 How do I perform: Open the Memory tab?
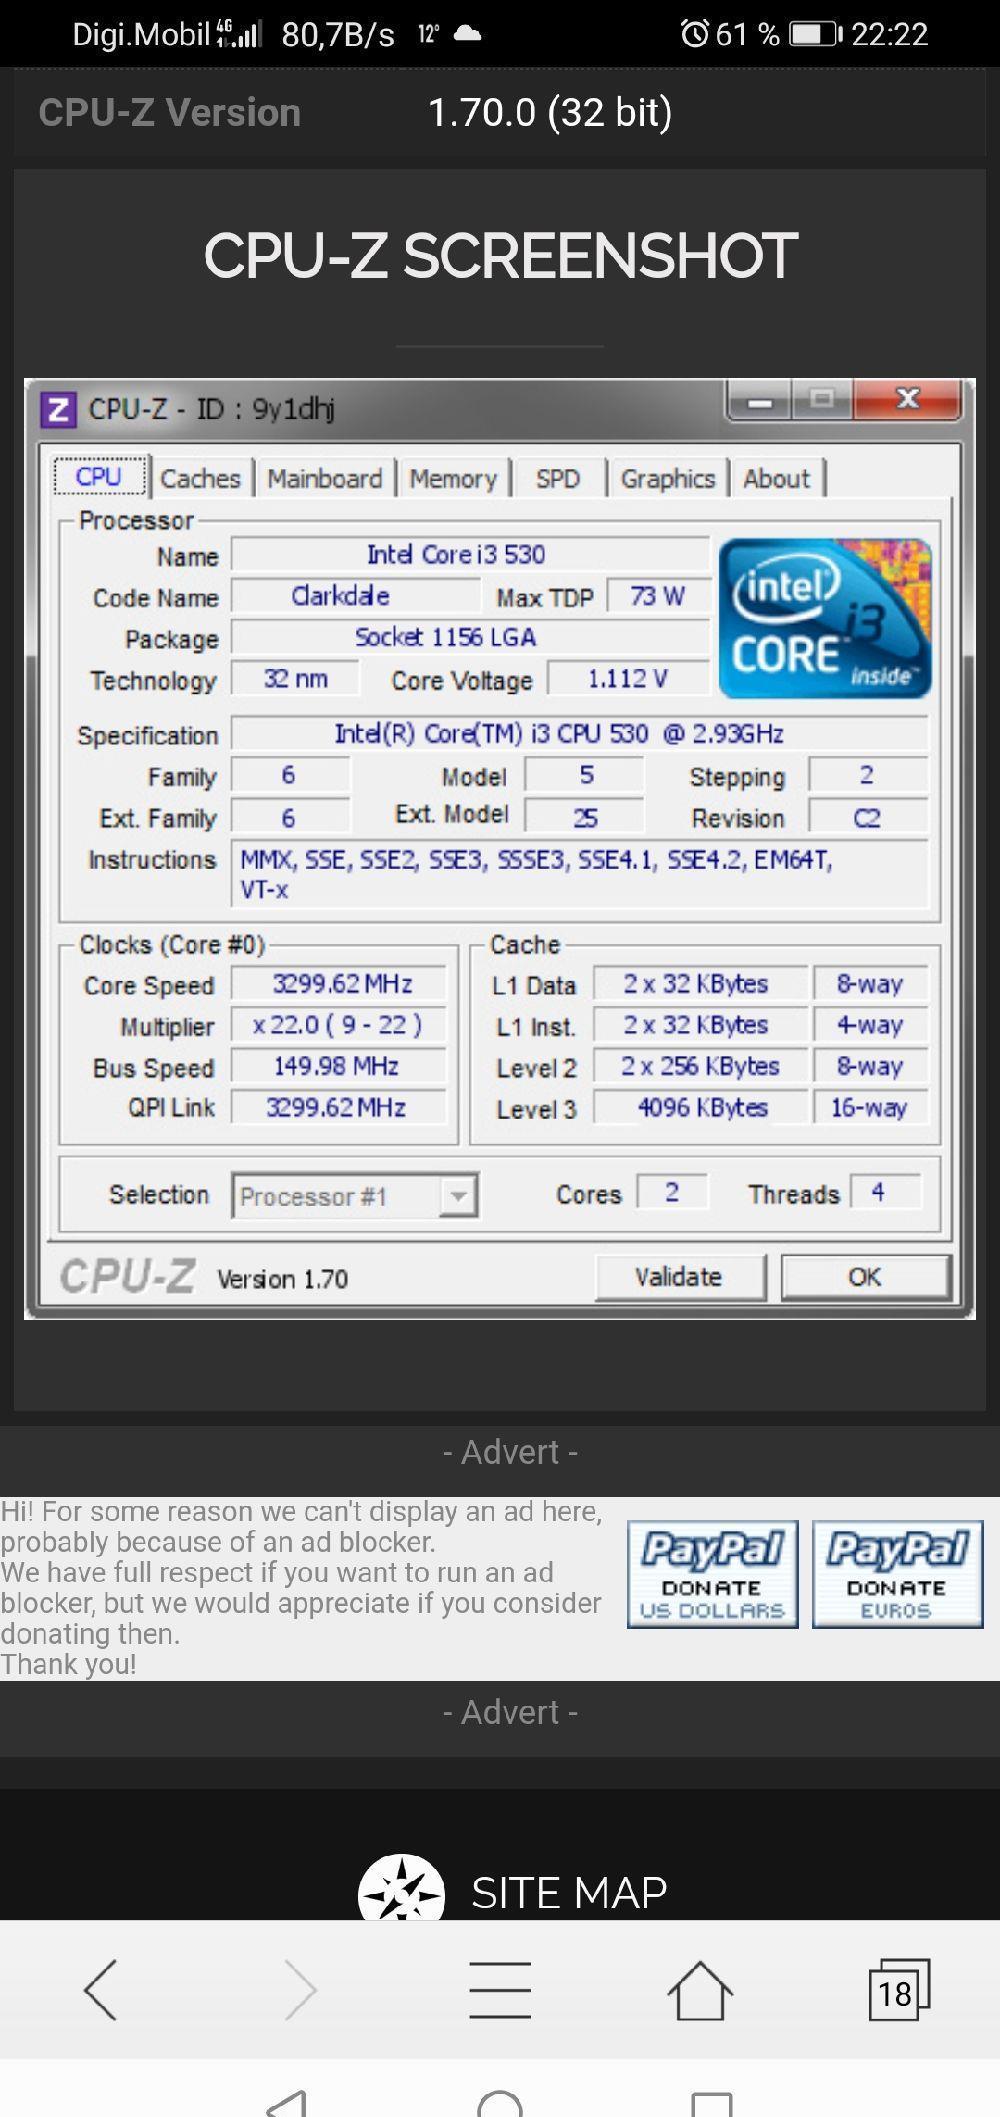(453, 479)
